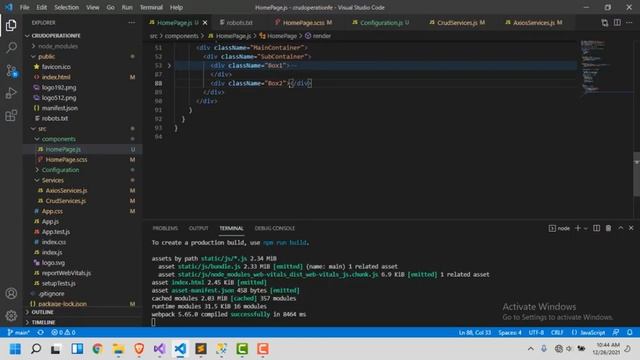Open notifications bell in status bar
This screenshot has width=640, height=360.
(629, 333)
